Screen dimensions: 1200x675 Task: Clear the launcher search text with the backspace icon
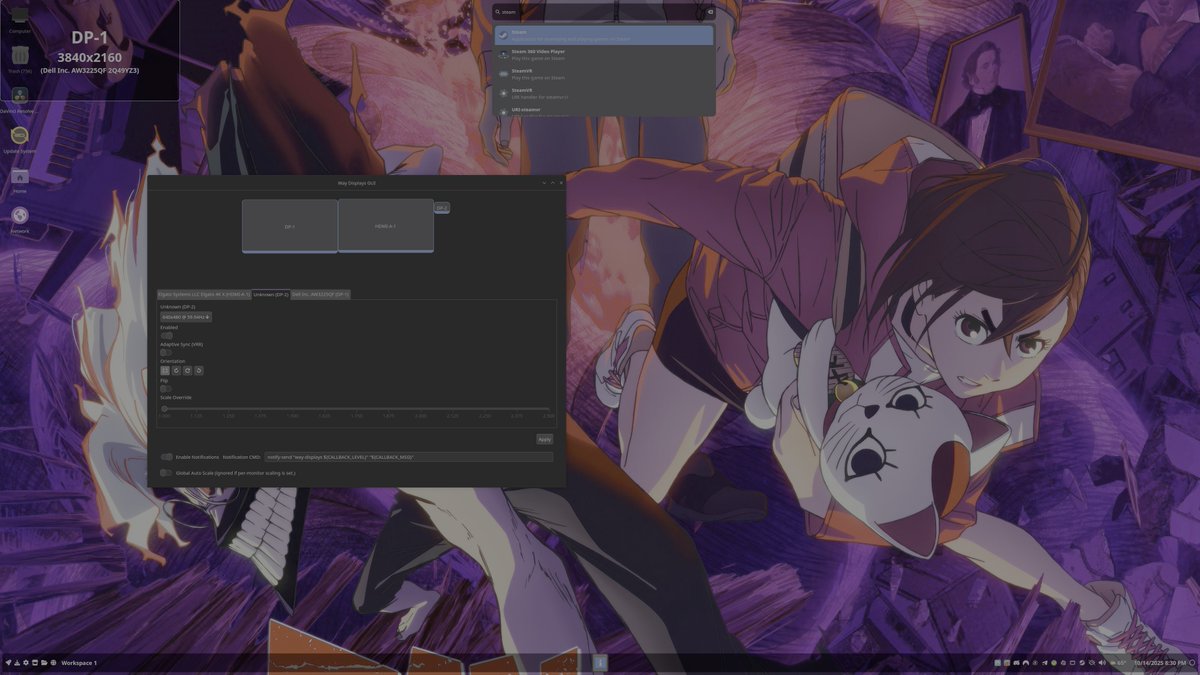[710, 12]
